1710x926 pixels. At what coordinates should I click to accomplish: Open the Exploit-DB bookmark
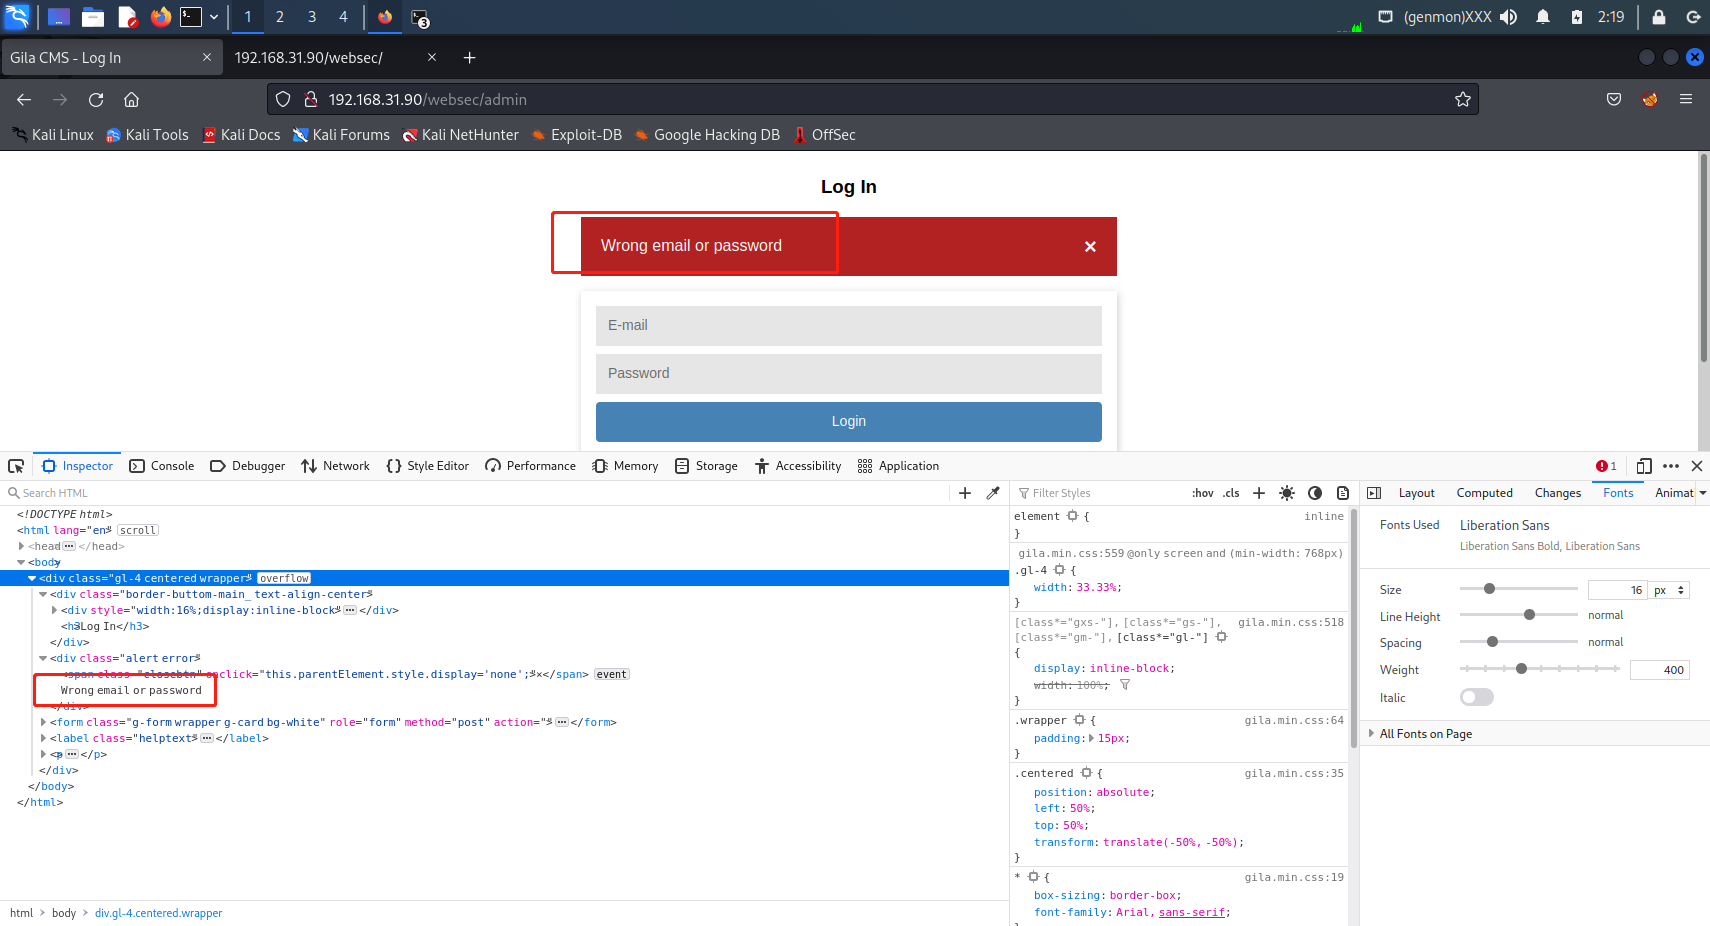coord(576,135)
